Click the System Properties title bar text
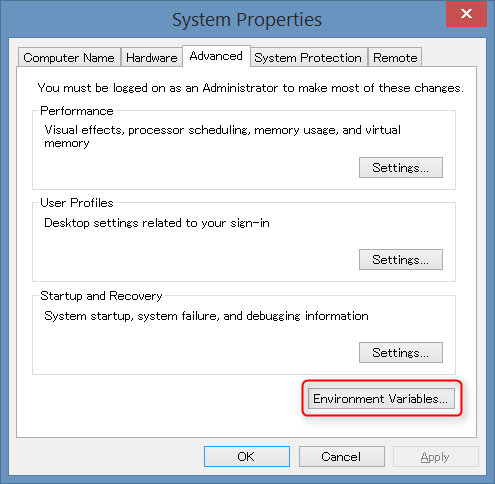495x484 pixels. pos(247,19)
